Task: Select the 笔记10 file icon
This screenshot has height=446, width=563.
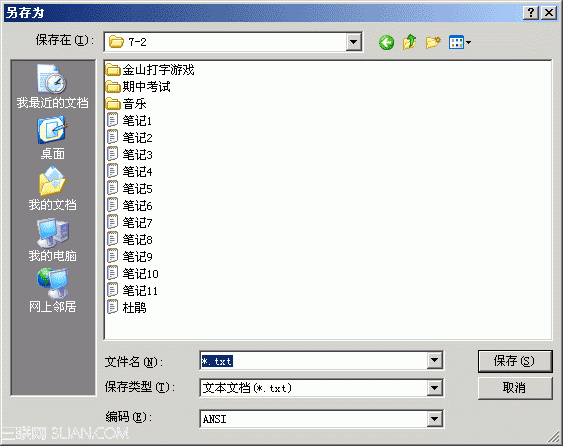Action: pyautogui.click(x=112, y=273)
